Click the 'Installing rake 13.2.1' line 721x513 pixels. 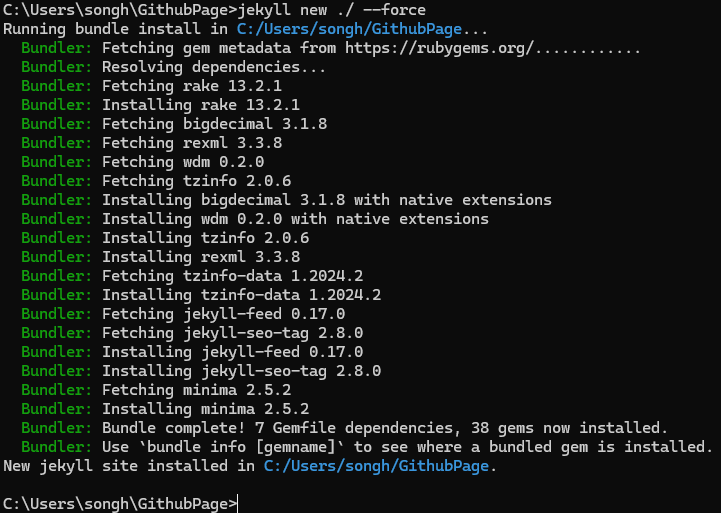(160, 105)
